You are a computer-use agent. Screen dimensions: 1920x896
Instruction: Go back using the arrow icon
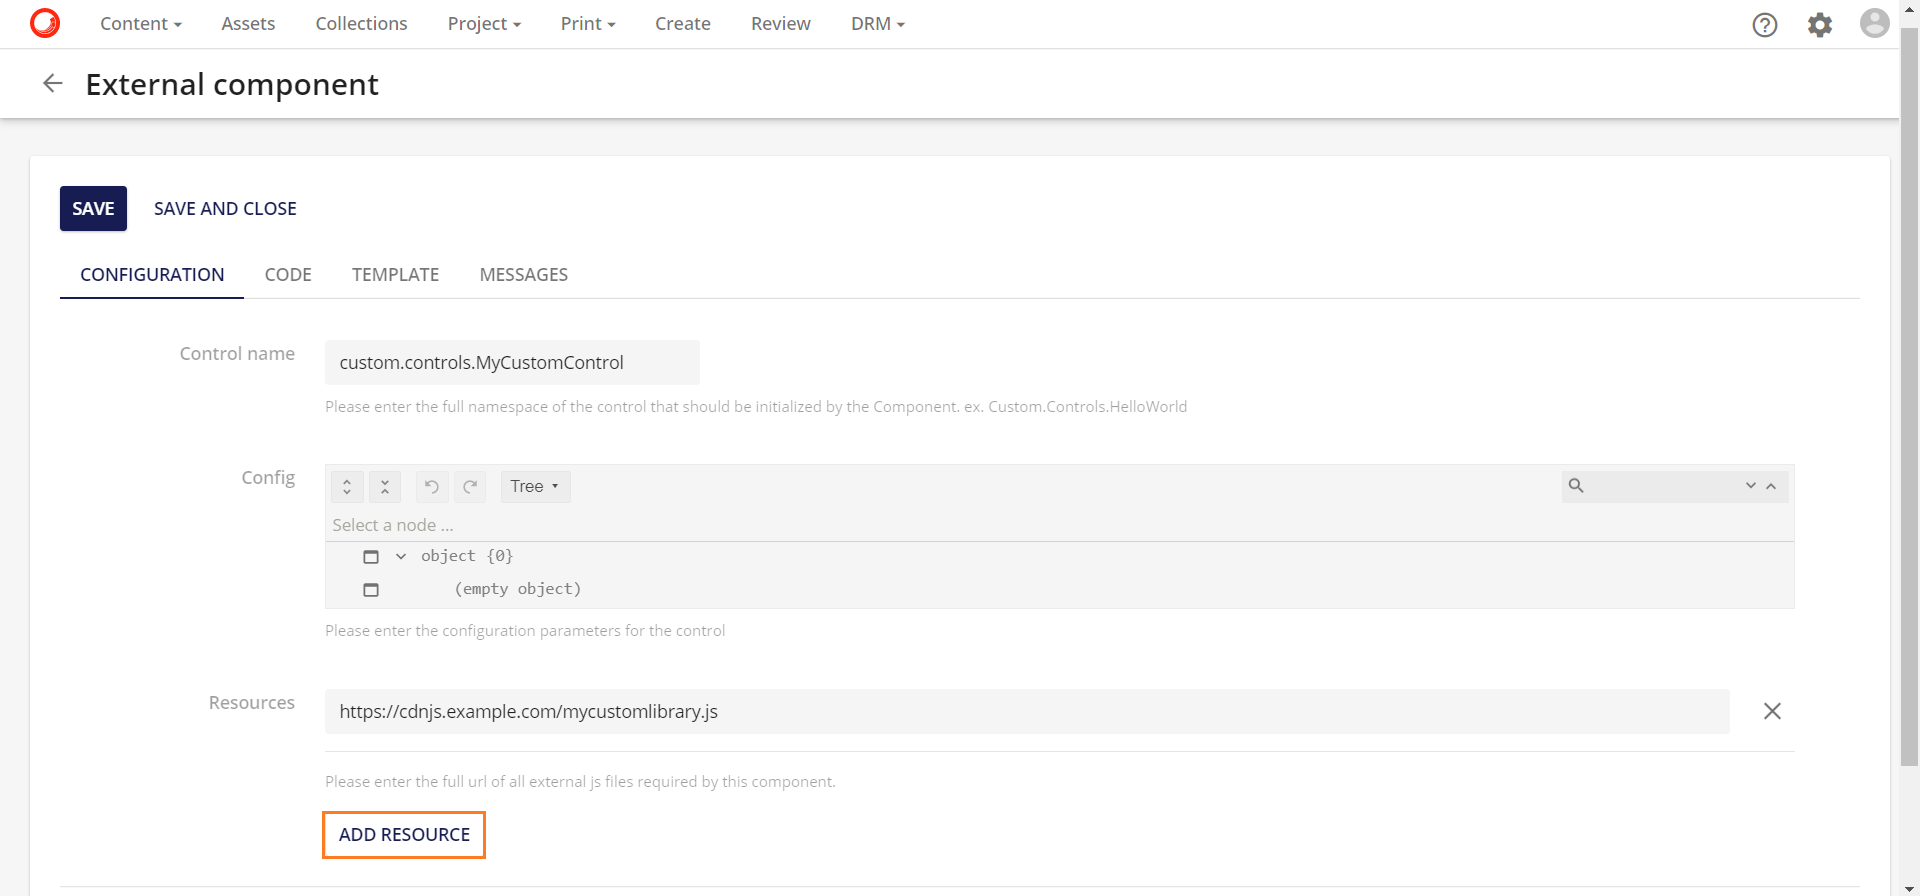coord(53,84)
